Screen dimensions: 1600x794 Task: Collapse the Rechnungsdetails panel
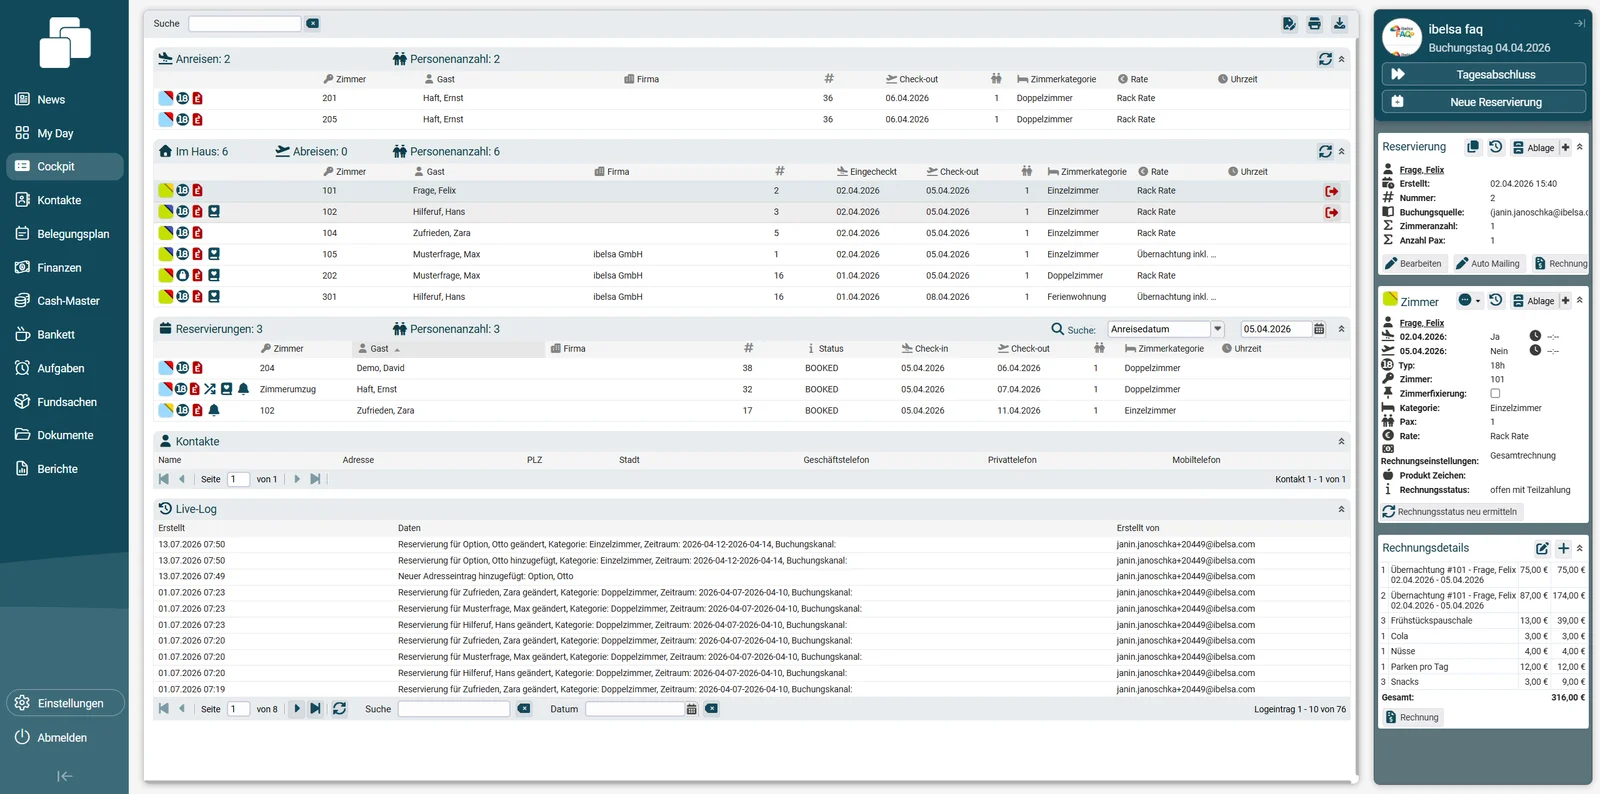click(x=1580, y=548)
